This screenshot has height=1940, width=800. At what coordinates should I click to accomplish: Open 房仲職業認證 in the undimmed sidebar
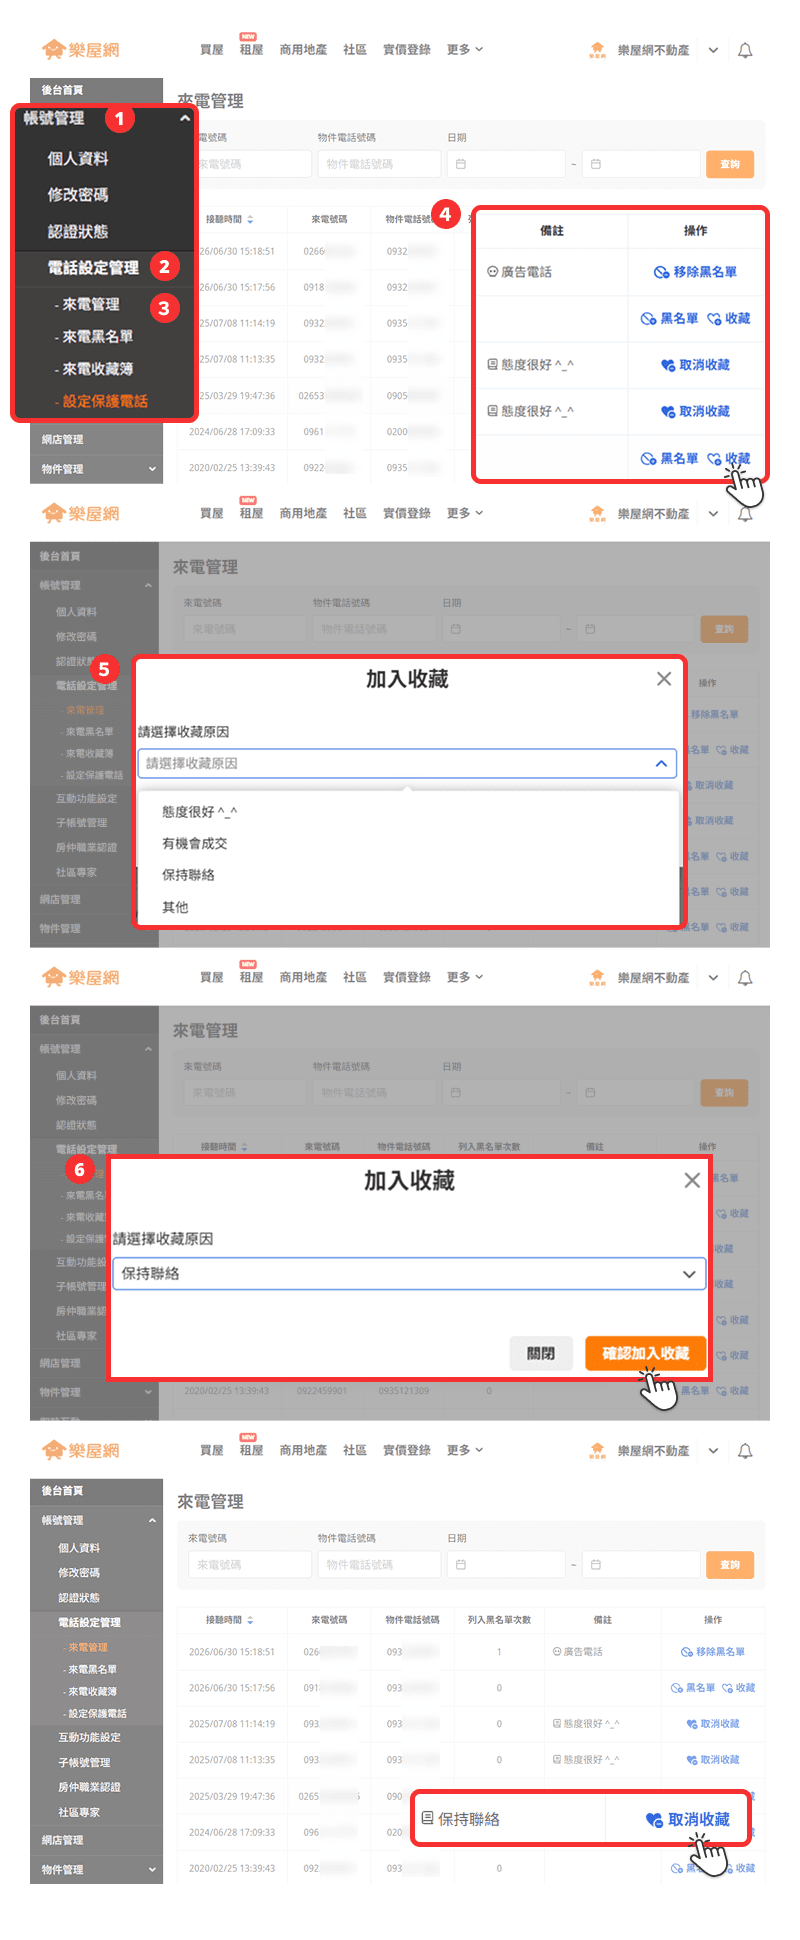click(89, 1787)
